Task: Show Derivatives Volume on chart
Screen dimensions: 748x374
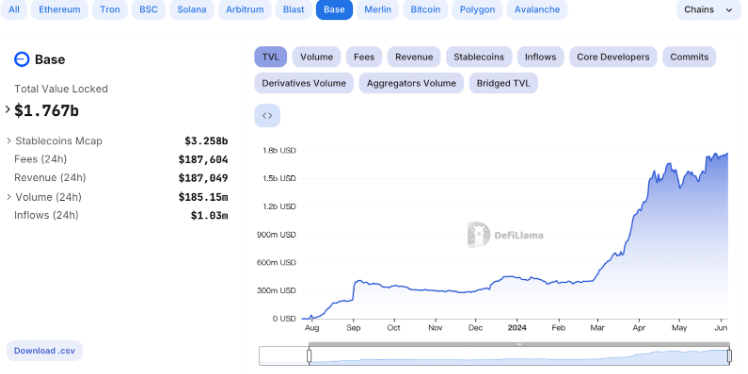Action: [304, 83]
